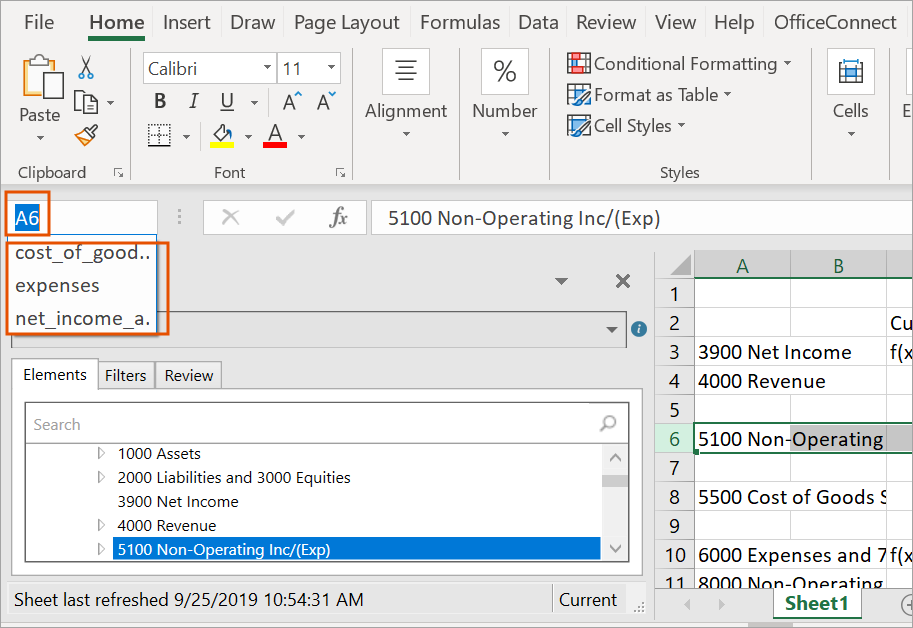Expand 2000 Liabilities and 3000 Equities
This screenshot has width=913, height=628.
(101, 477)
